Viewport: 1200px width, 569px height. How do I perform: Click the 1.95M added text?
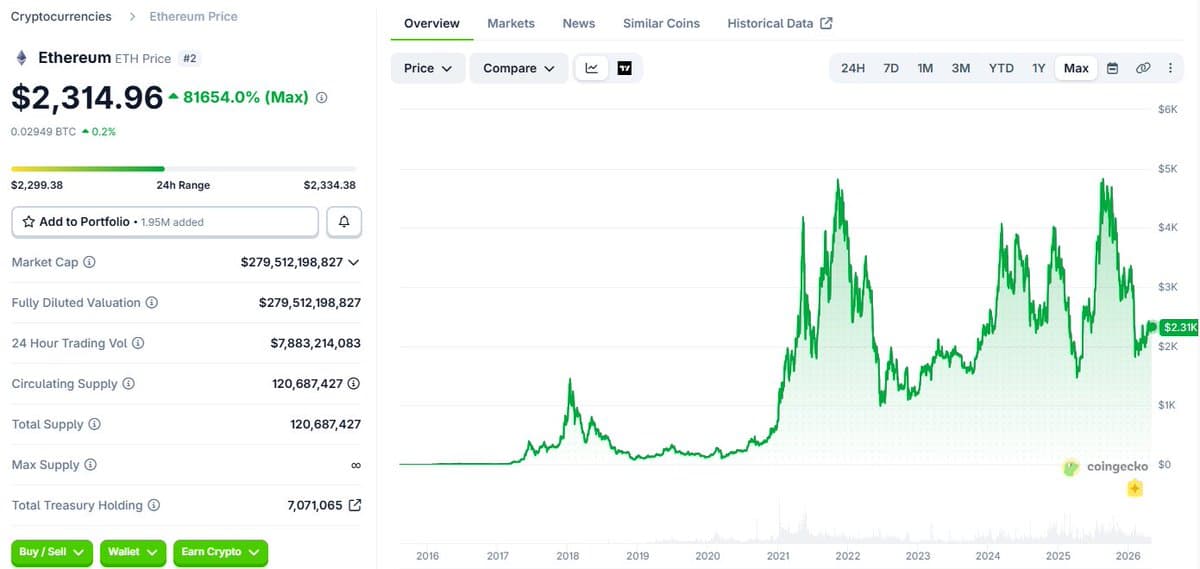[x=172, y=222]
